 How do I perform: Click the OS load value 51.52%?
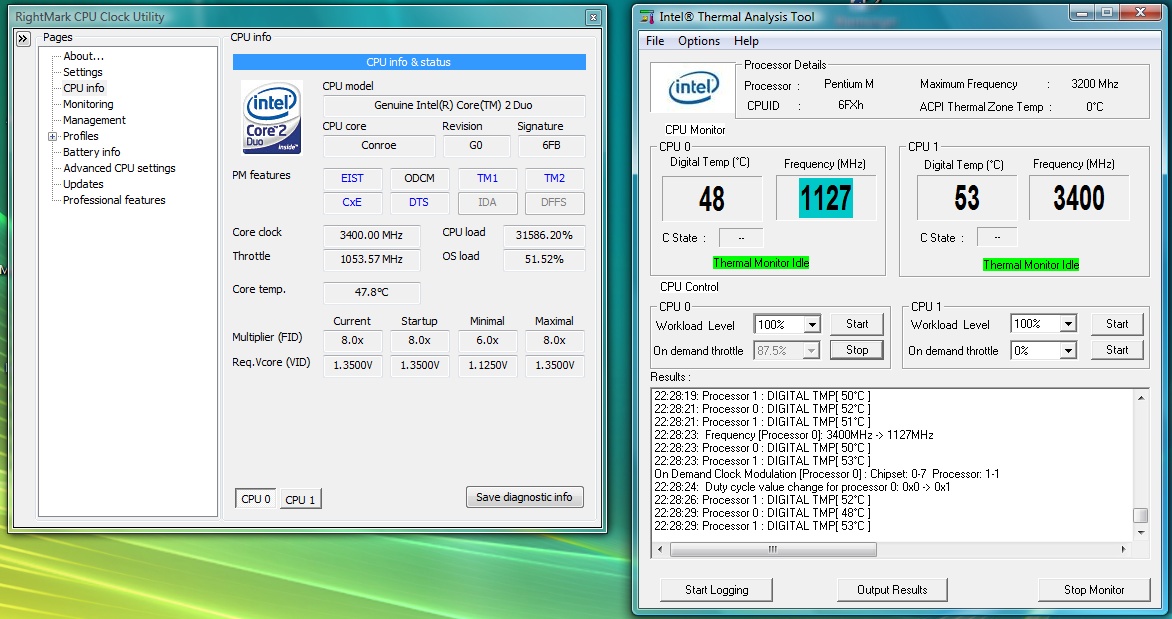coord(544,259)
